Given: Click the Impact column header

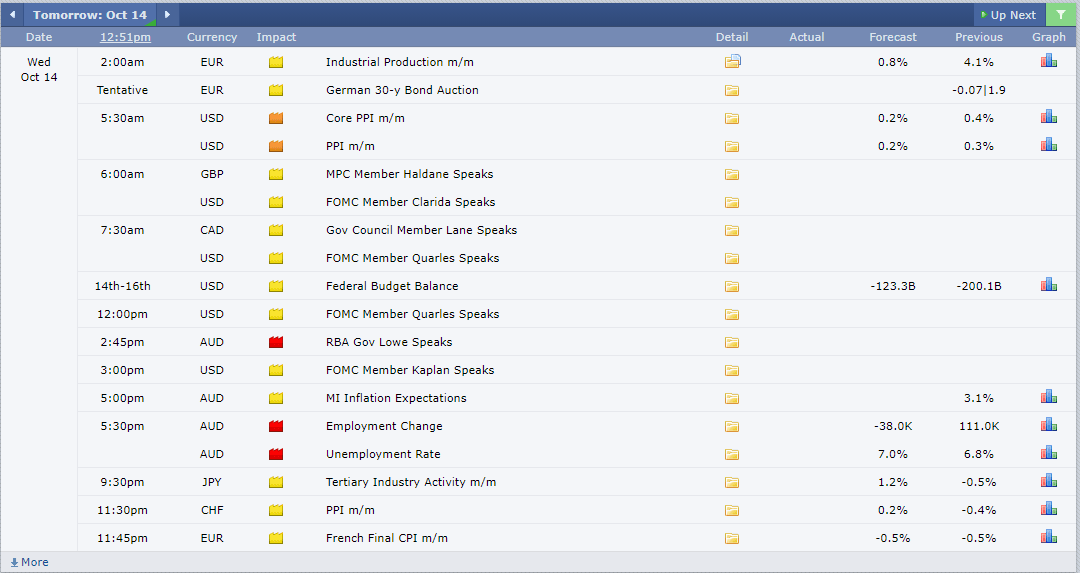Looking at the screenshot, I should 276,37.
